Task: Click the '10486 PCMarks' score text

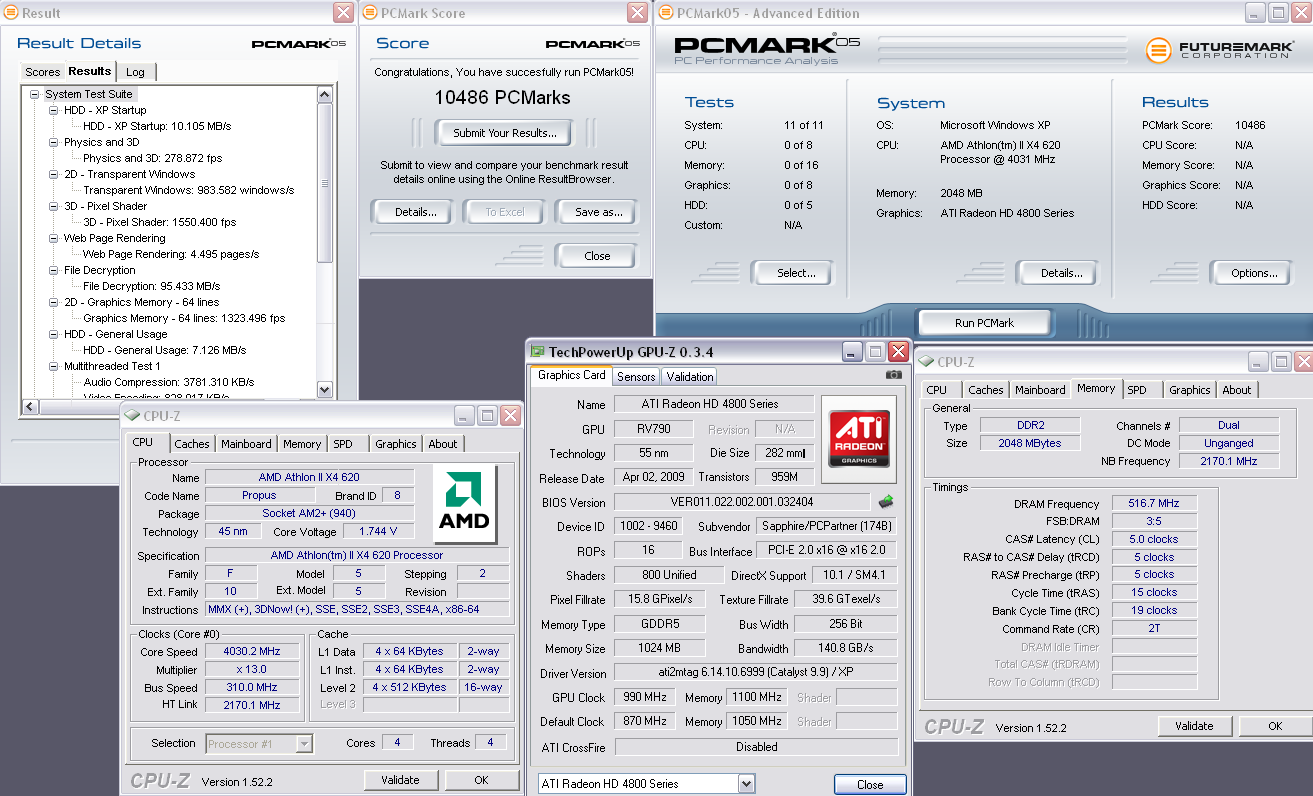Action: click(502, 98)
